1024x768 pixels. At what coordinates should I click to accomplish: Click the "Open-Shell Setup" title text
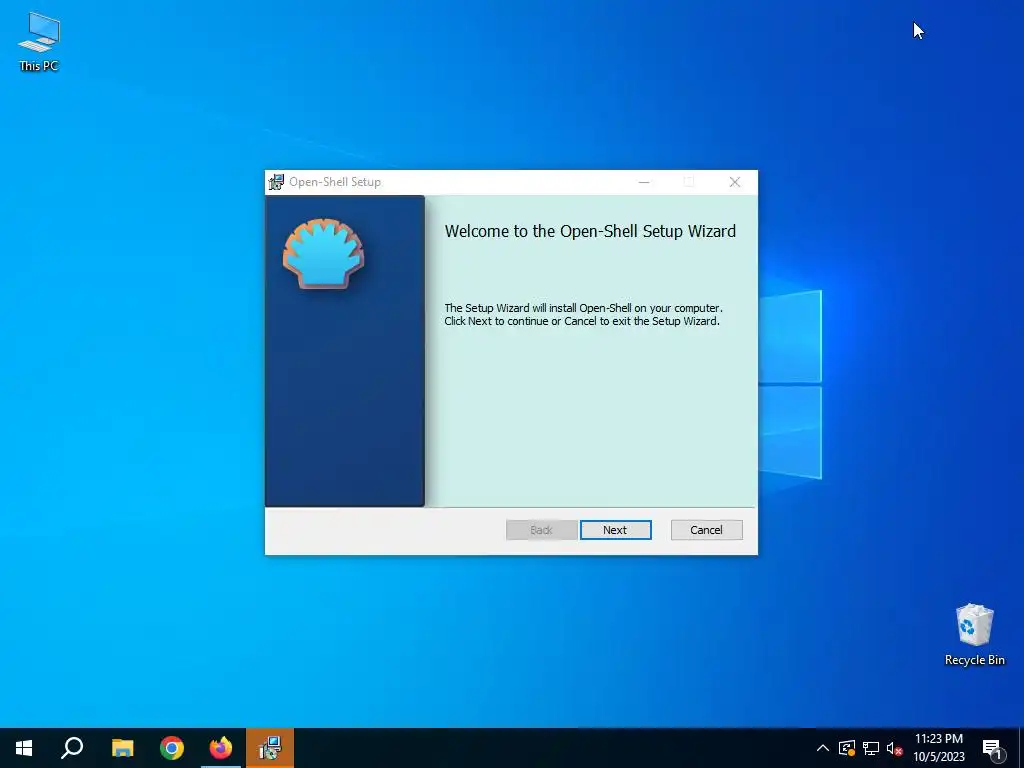[335, 182]
